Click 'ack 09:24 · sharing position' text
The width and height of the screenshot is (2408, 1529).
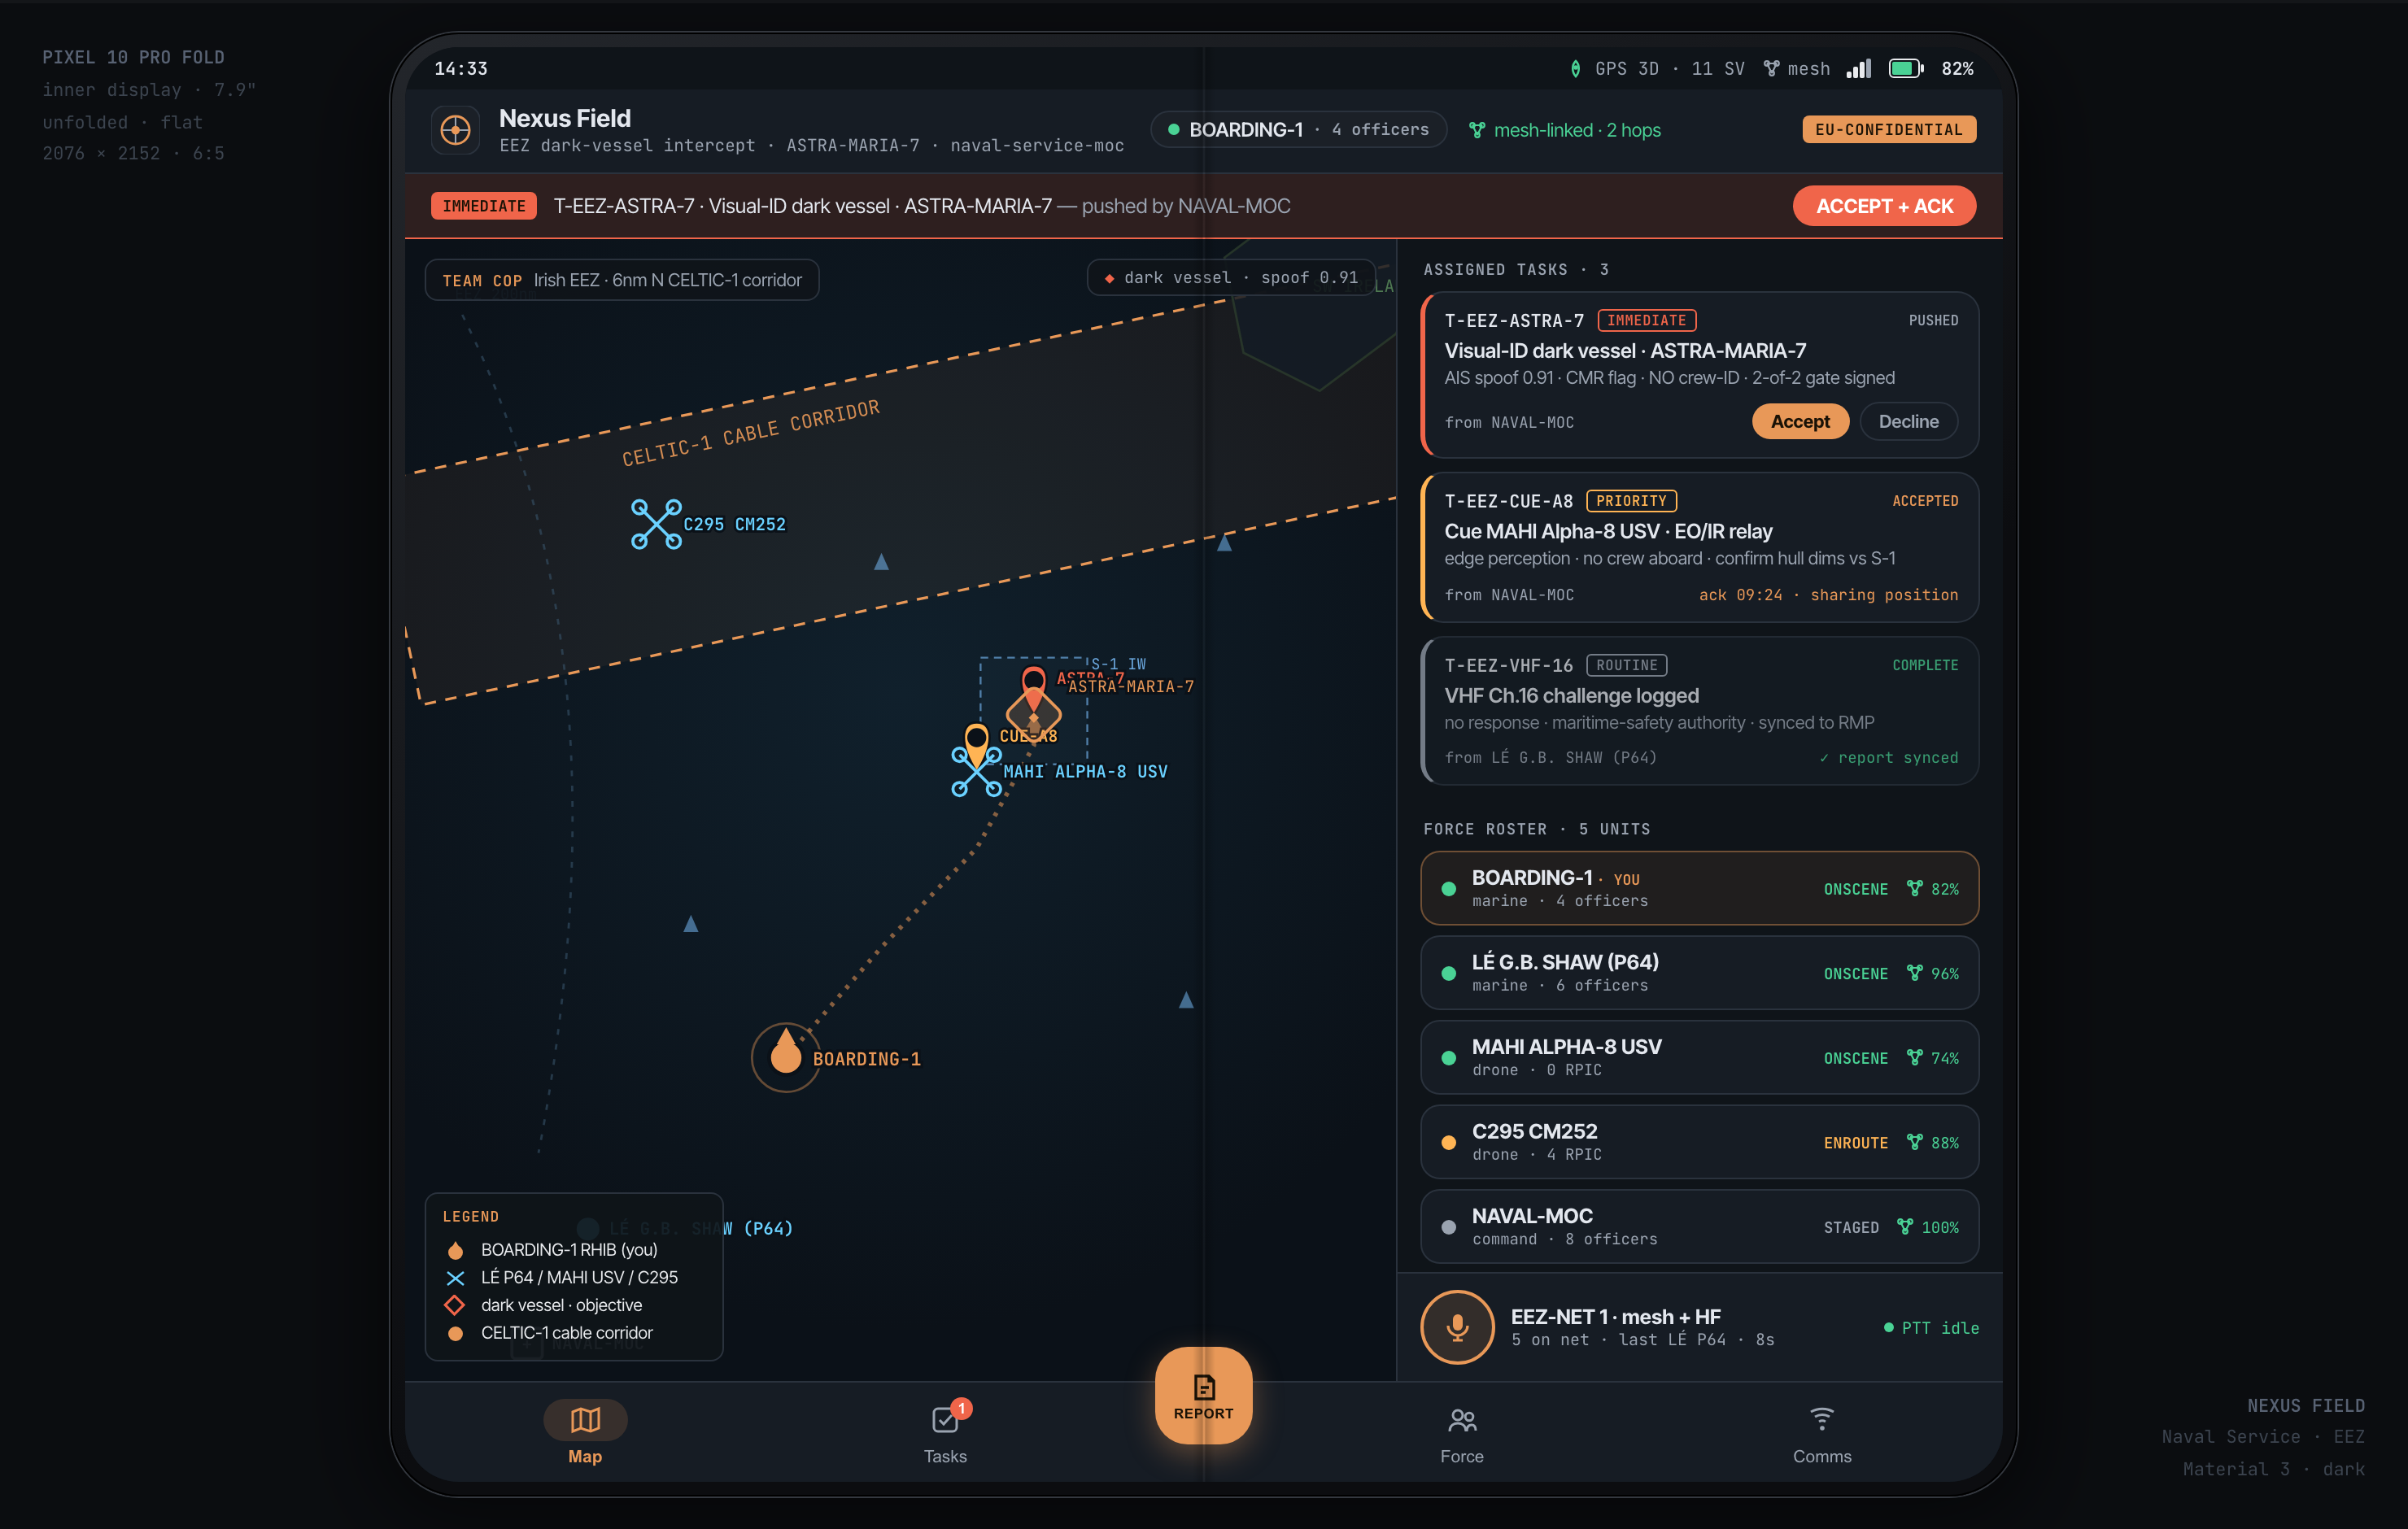click(1828, 595)
